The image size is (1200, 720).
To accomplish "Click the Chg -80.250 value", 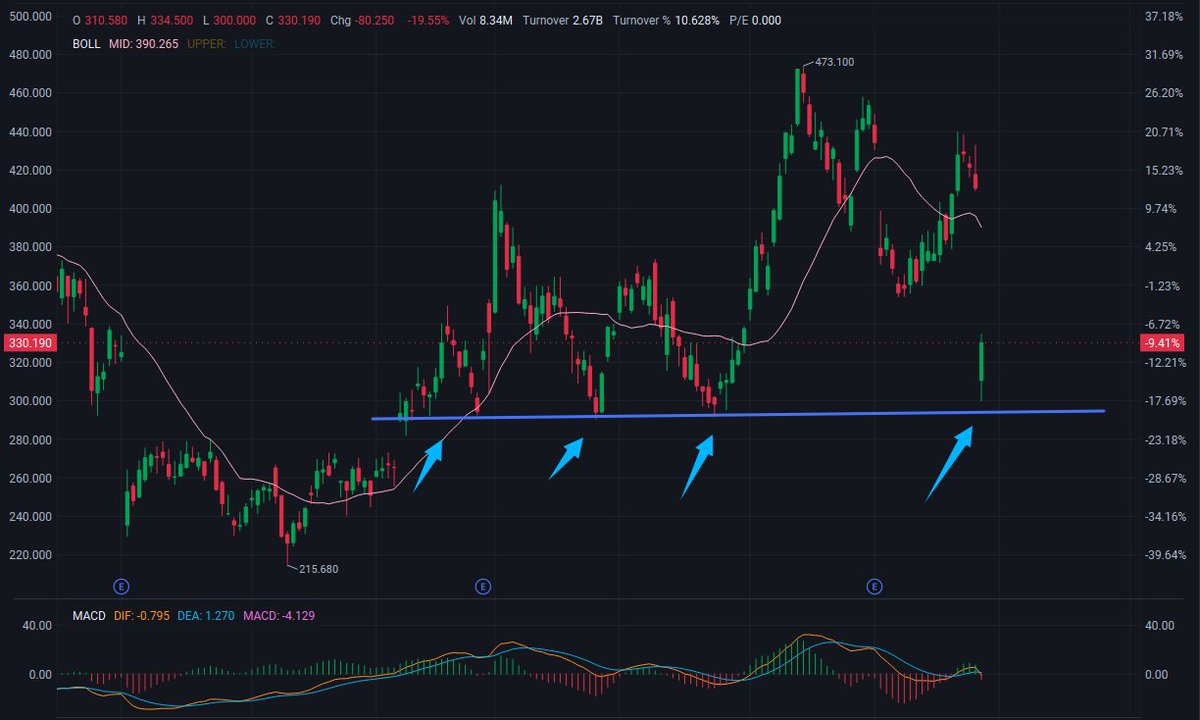I will pos(363,20).
